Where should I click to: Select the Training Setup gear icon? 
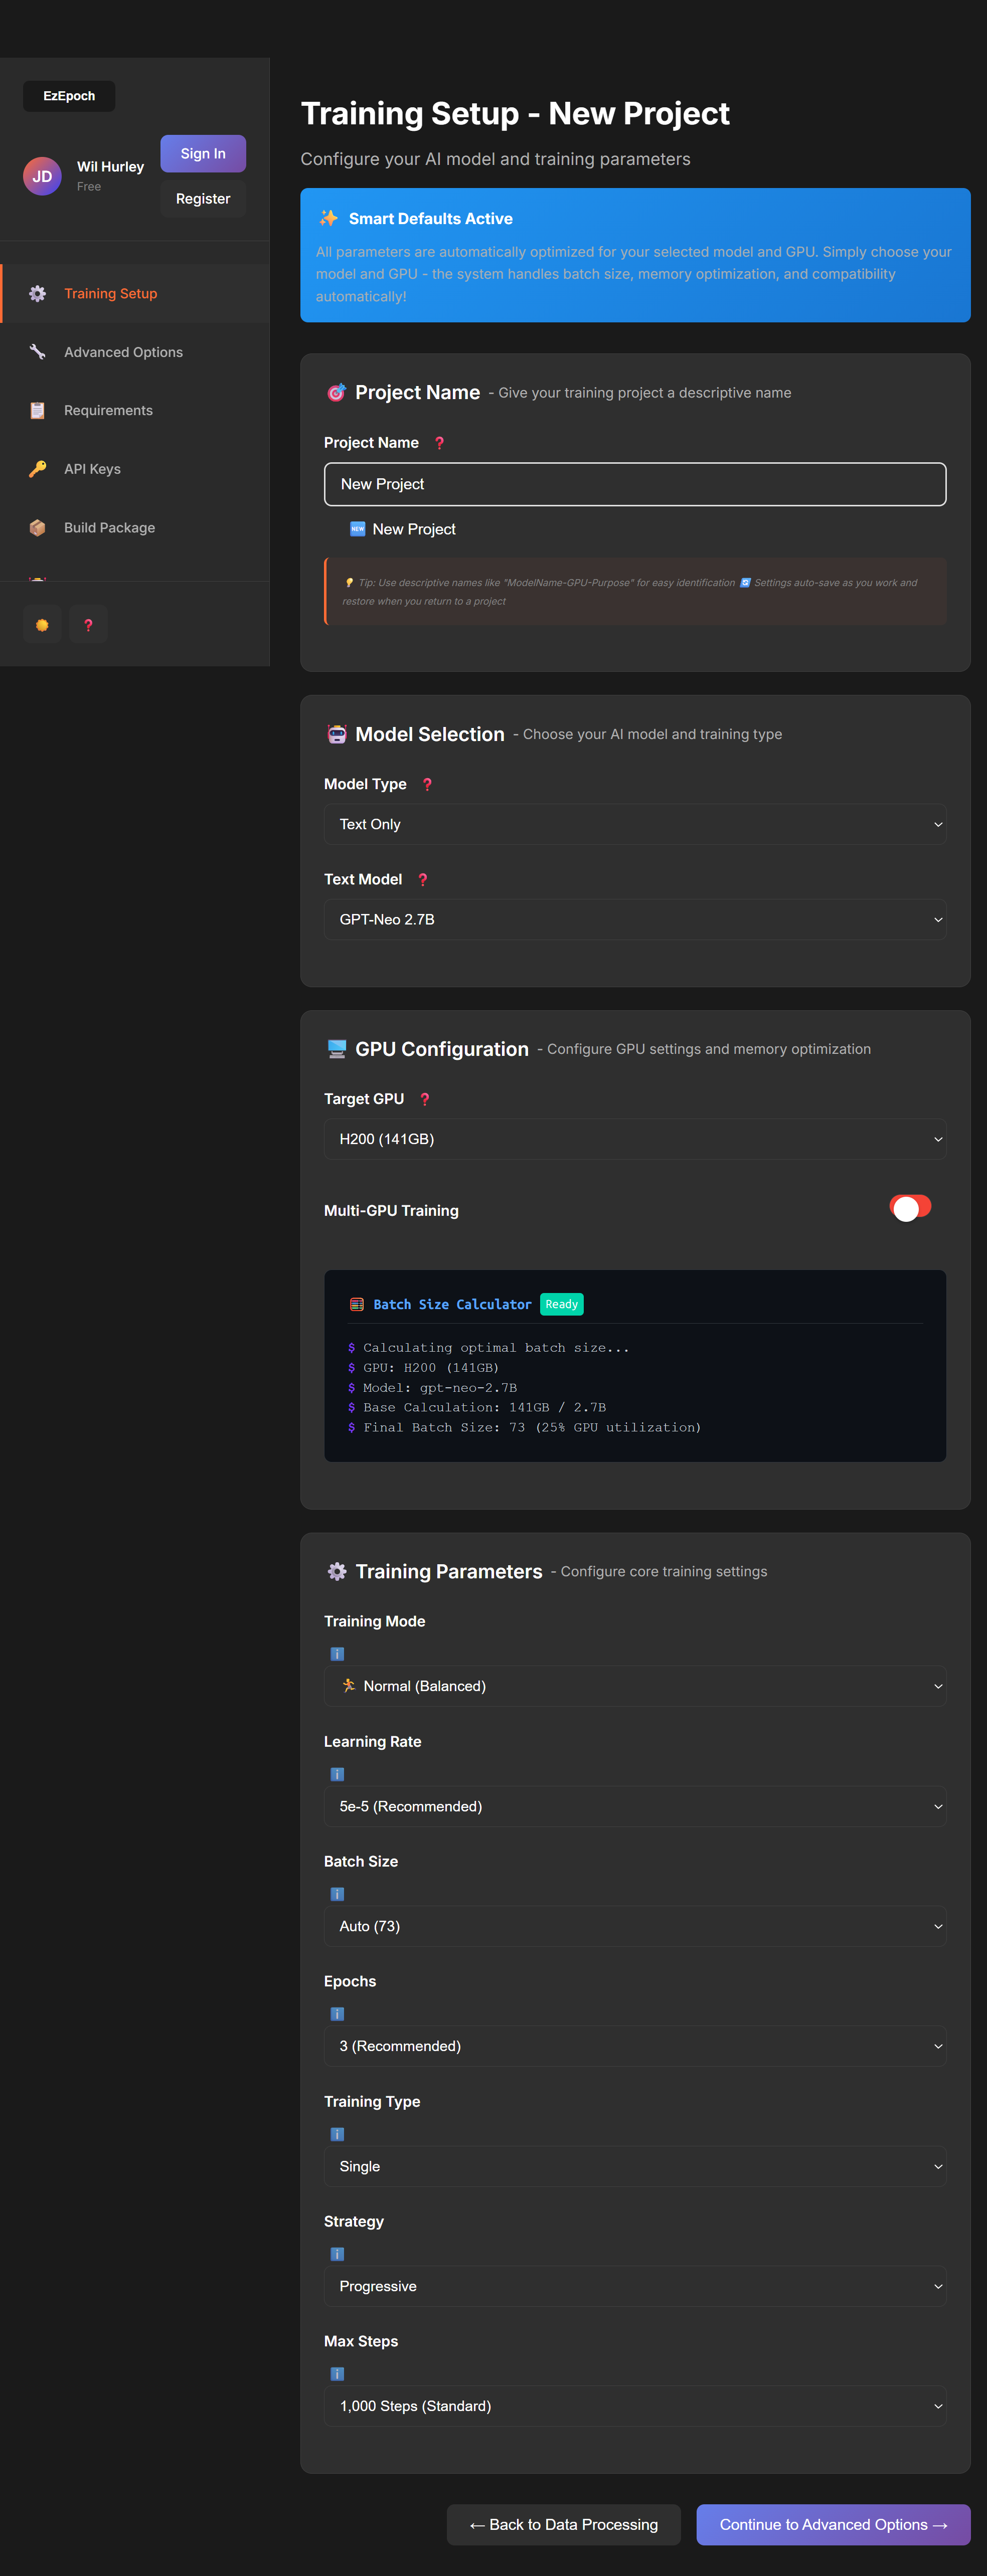[37, 293]
